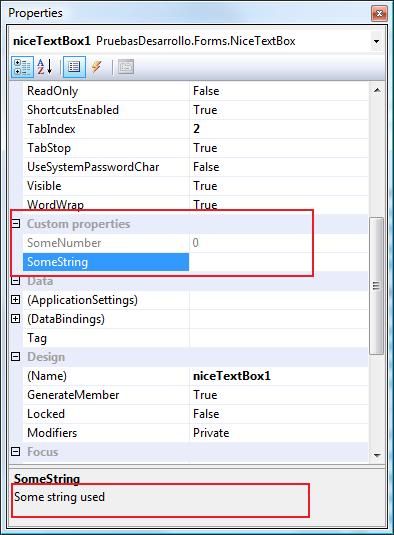This screenshot has height=535, width=394.
Task: Collapse the Focus category
Action: pos(16,451)
